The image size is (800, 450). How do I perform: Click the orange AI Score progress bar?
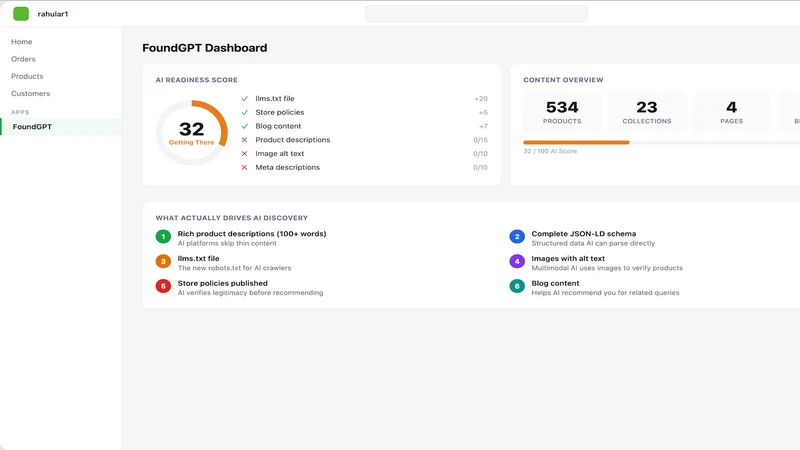577,142
